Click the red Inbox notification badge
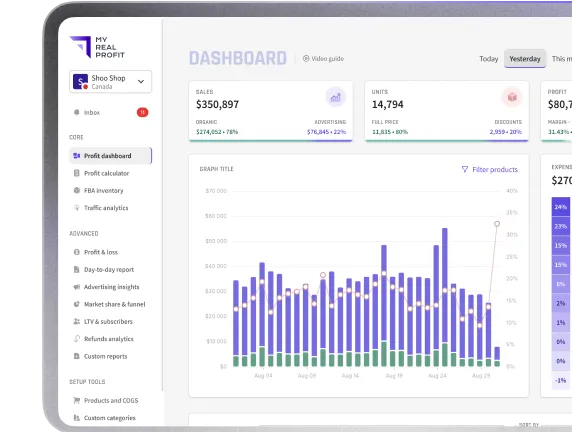This screenshot has width=572, height=432. tap(142, 112)
